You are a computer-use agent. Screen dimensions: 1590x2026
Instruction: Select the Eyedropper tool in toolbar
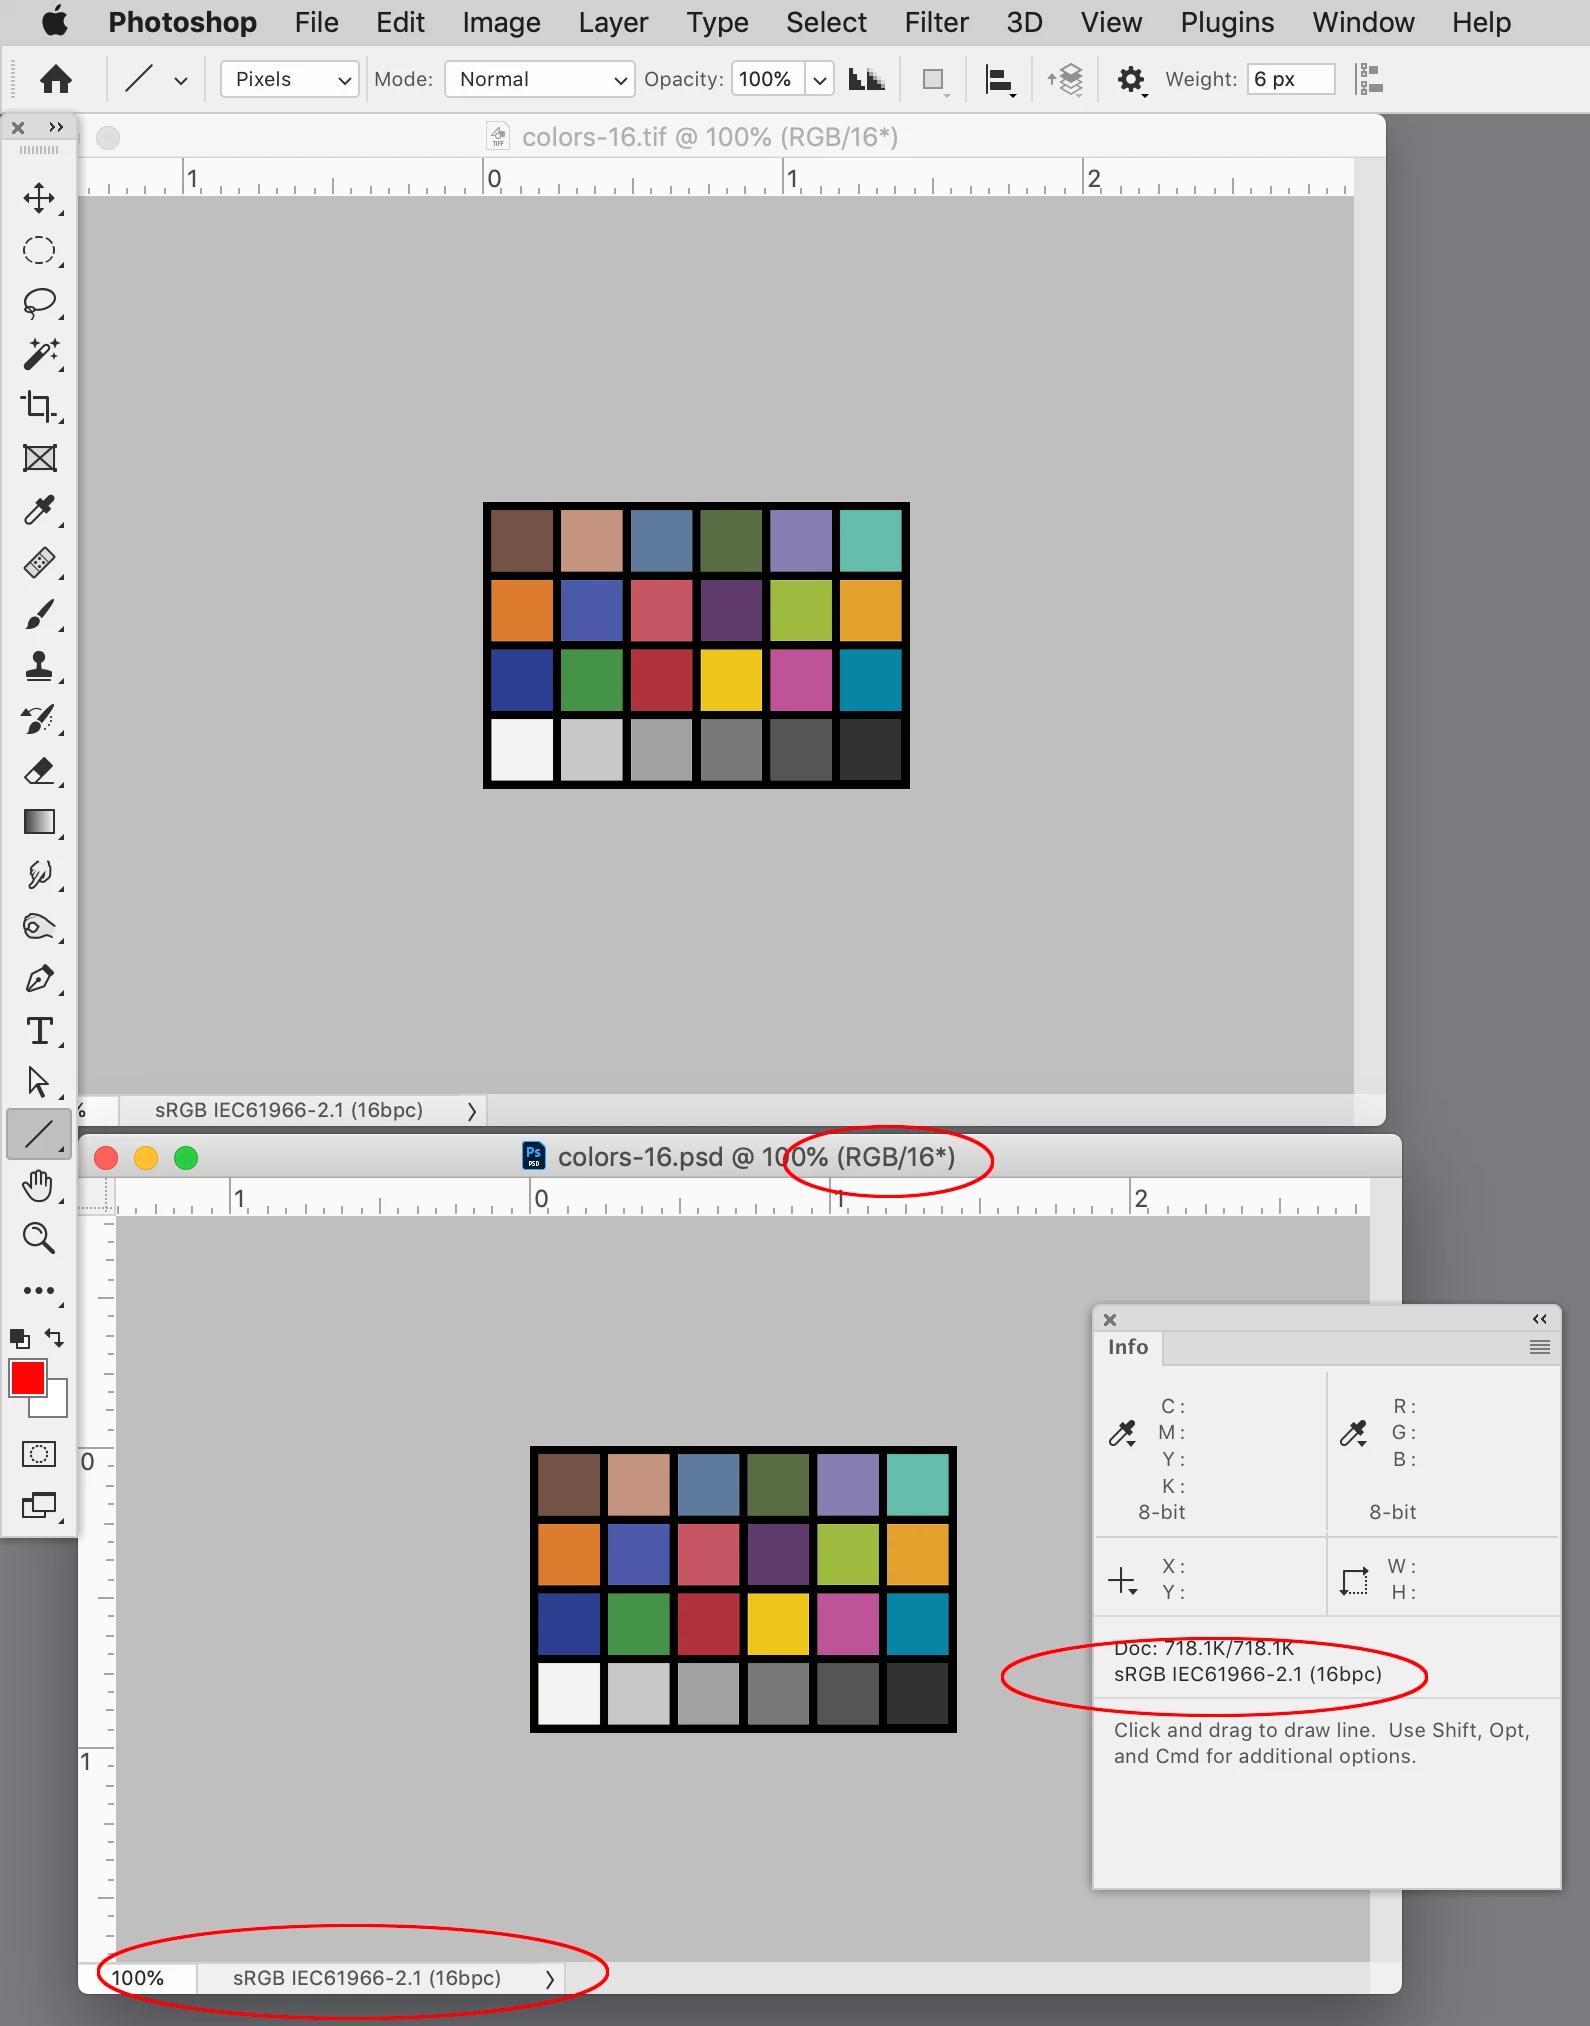(x=39, y=510)
